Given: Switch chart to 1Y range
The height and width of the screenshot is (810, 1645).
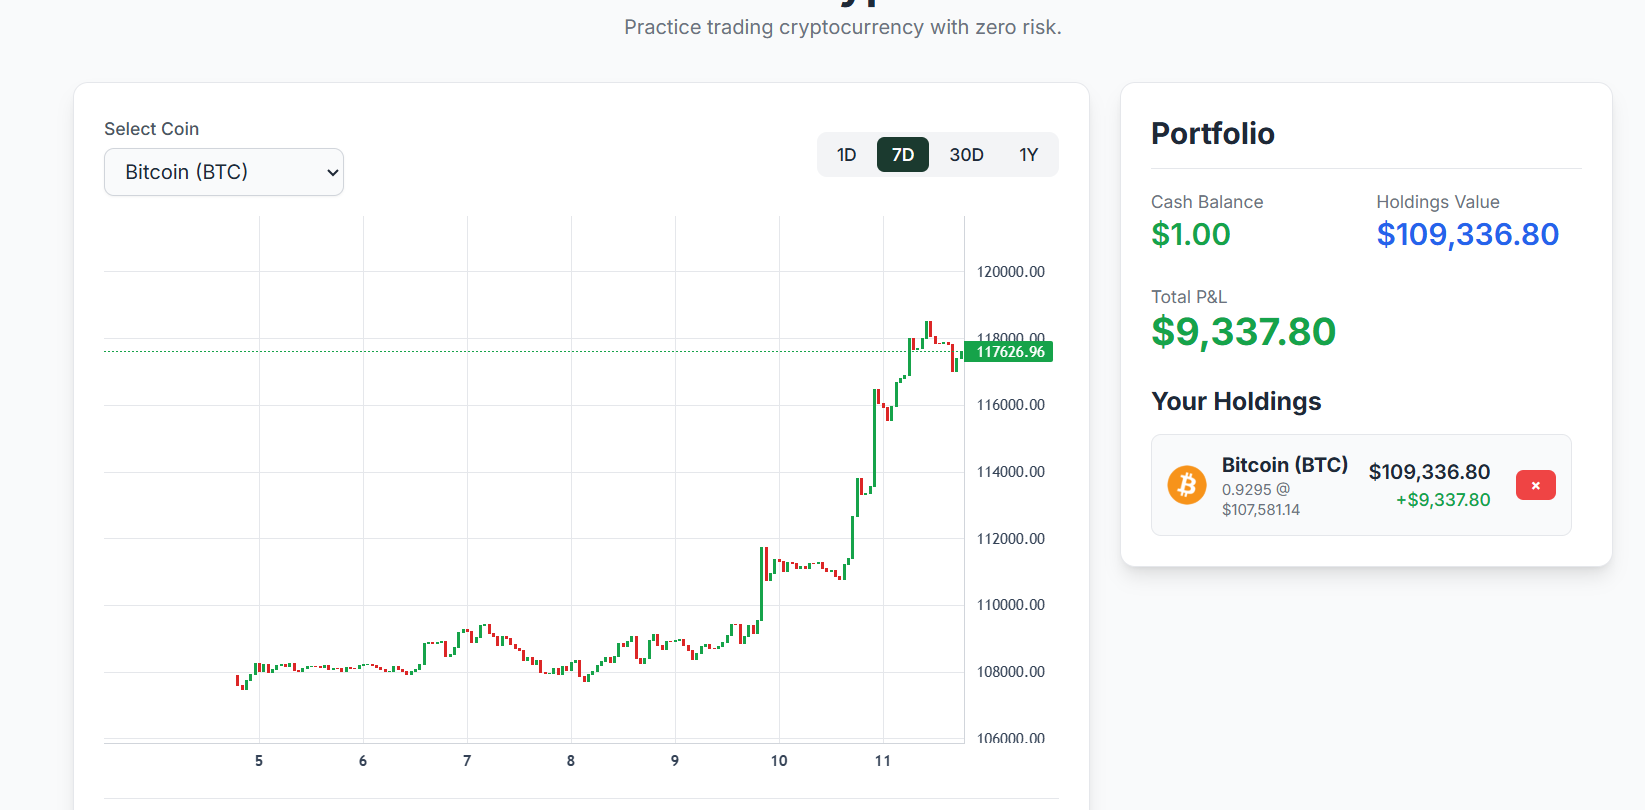Looking at the screenshot, I should pos(1029,155).
